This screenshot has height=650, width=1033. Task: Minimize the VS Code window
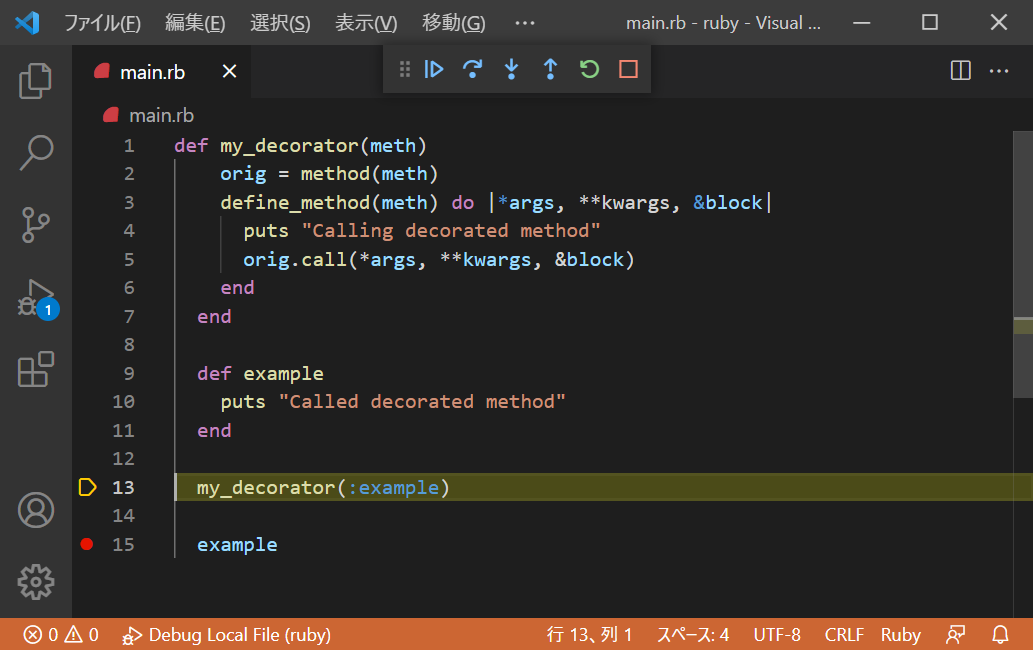coord(861,23)
